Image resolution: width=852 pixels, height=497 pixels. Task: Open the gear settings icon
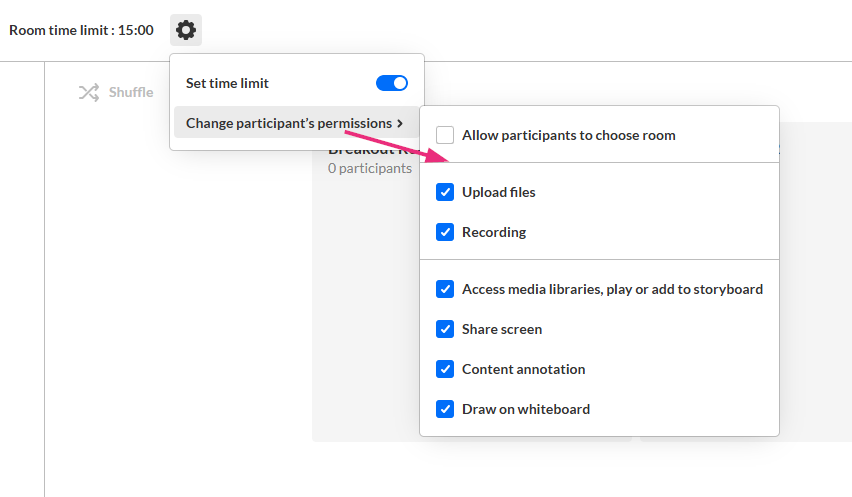pyautogui.click(x=186, y=30)
